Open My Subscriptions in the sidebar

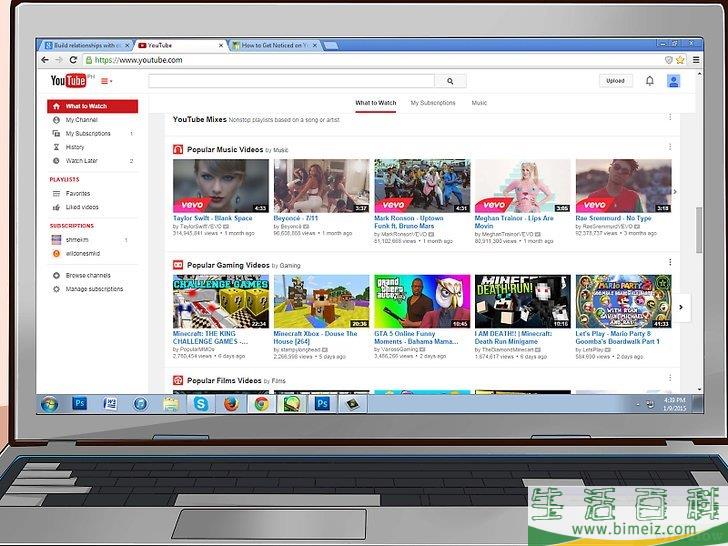(88, 134)
